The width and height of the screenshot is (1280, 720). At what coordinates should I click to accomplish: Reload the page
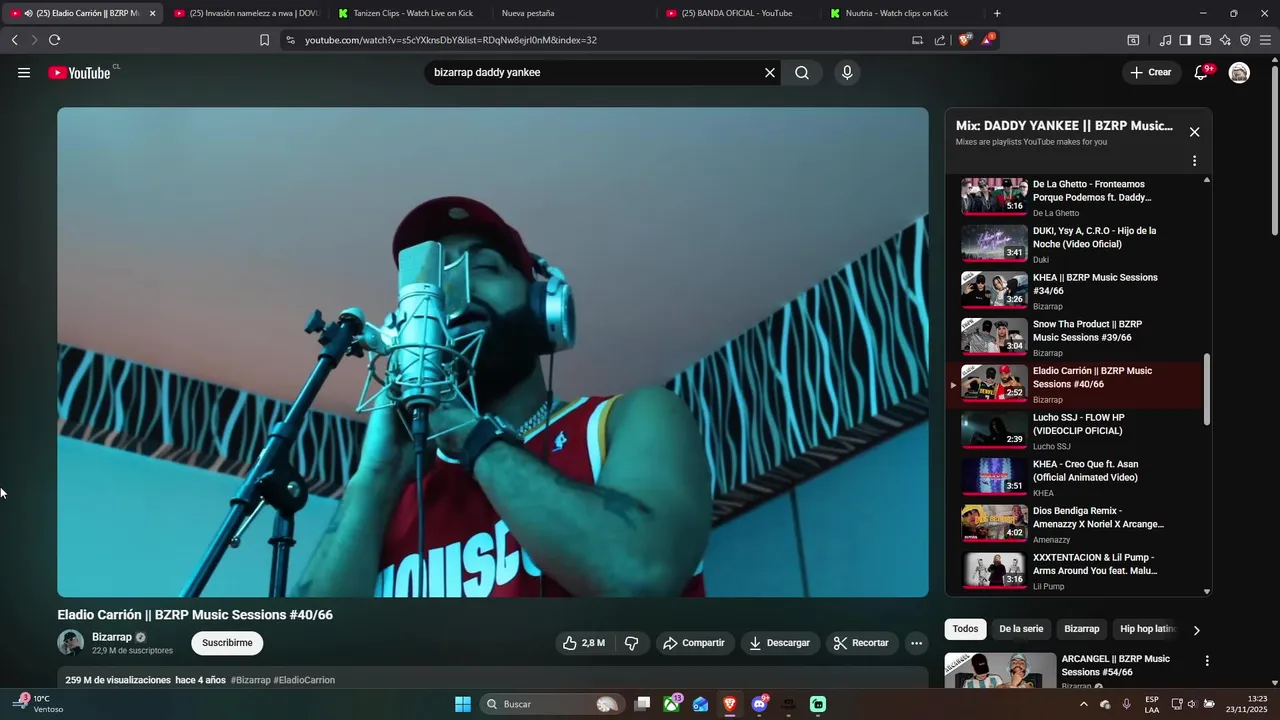(x=54, y=40)
